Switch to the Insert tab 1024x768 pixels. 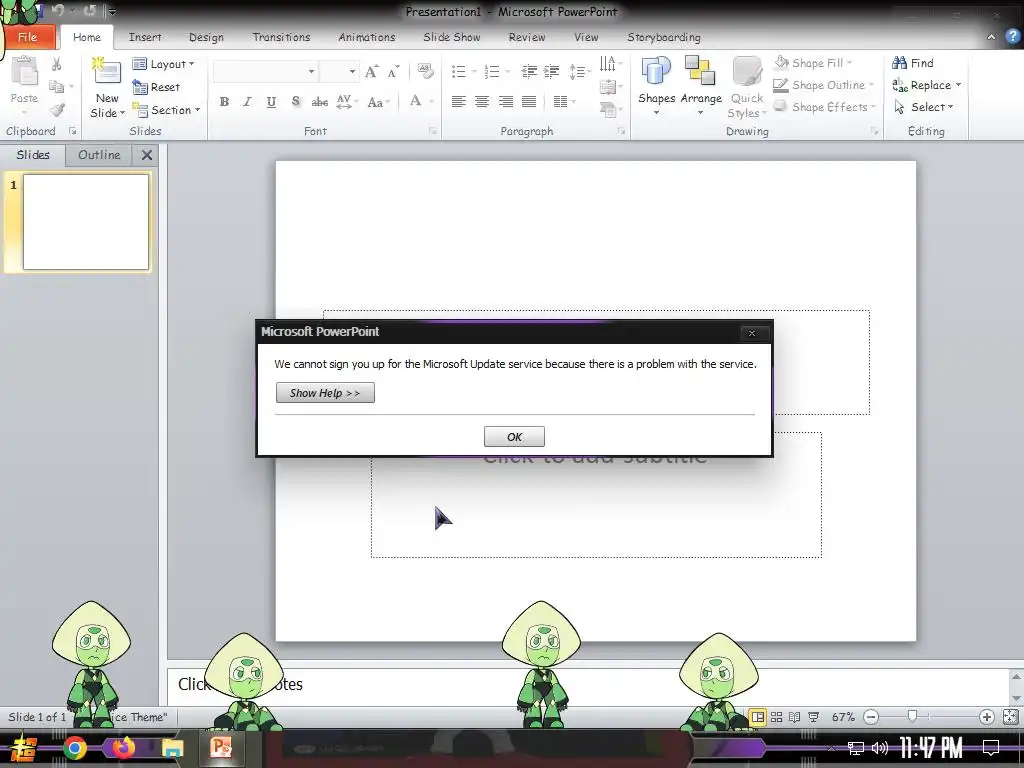pos(145,37)
